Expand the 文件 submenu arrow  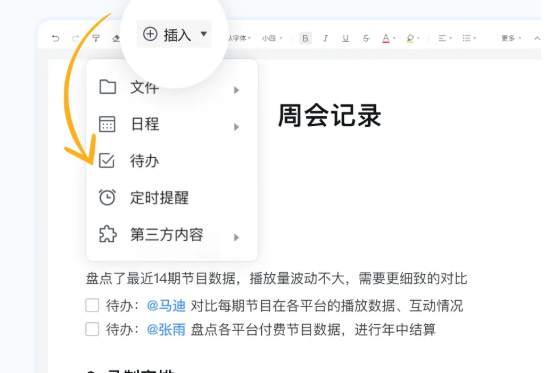click(x=236, y=90)
